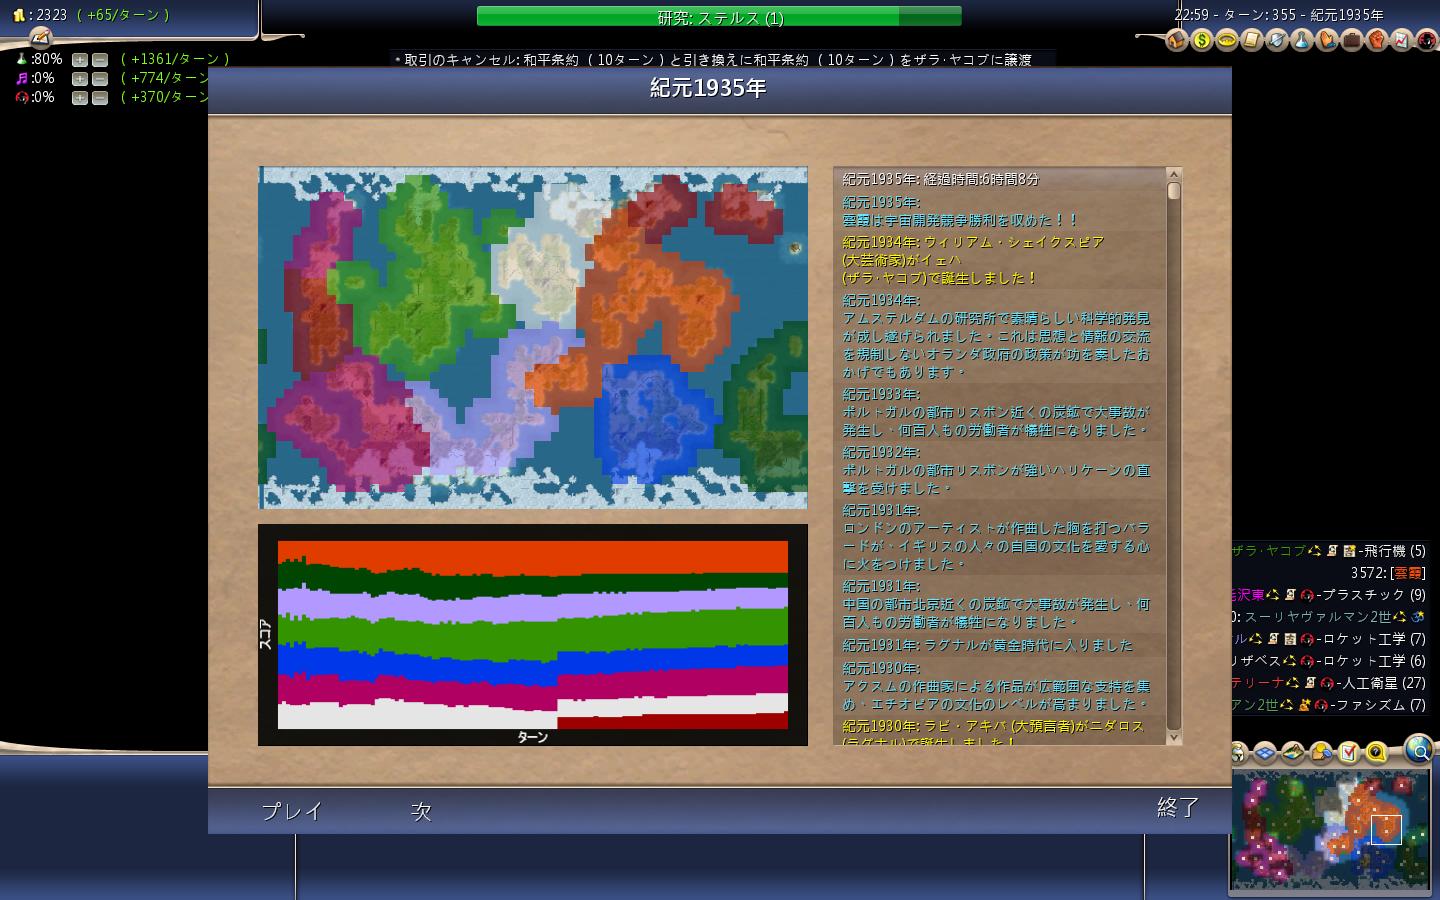Open the Religion Advisor praying hands icon
This screenshot has width=1440, height=900.
coord(1327,40)
